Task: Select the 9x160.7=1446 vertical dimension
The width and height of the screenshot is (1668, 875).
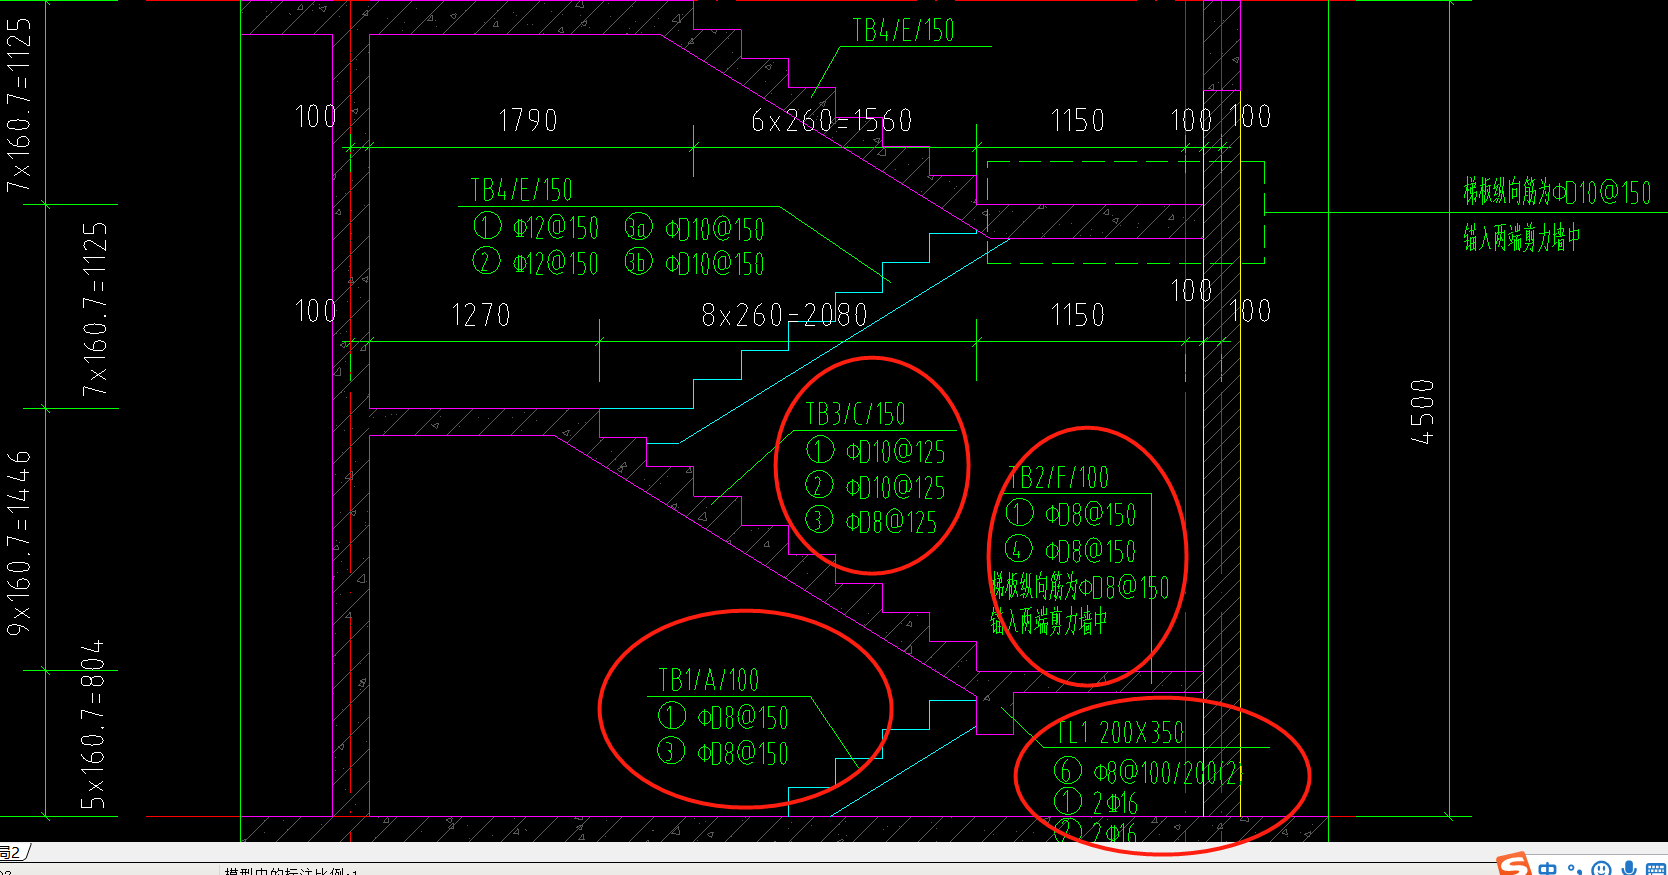Action: (20, 543)
